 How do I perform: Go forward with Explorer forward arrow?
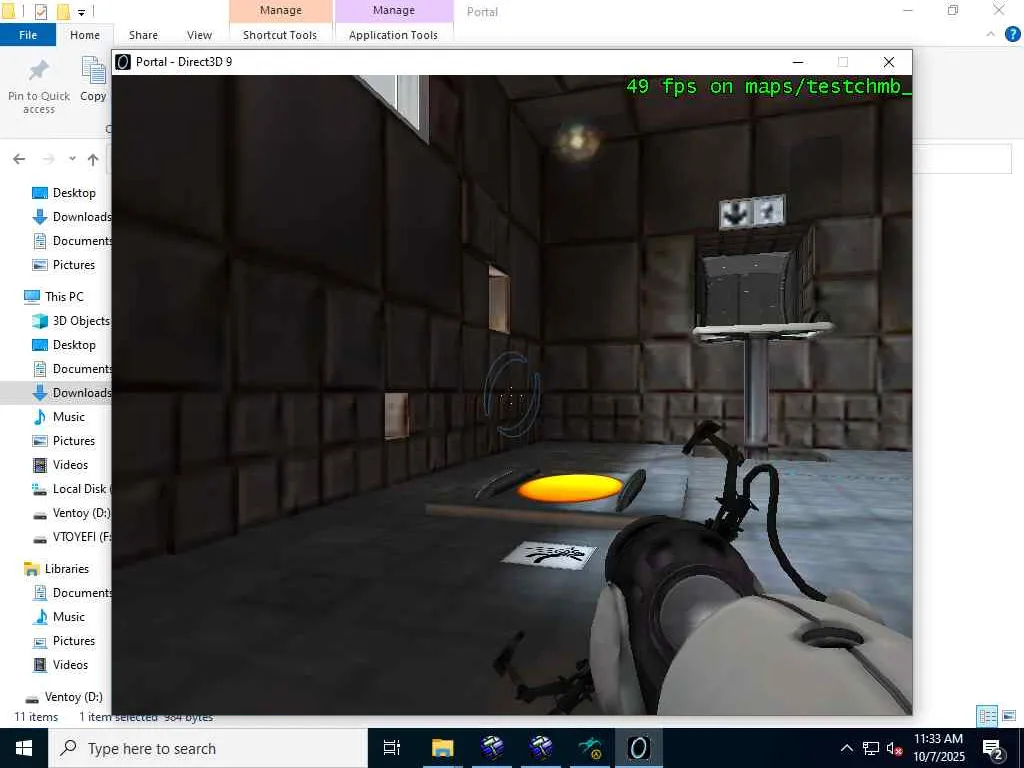48,159
